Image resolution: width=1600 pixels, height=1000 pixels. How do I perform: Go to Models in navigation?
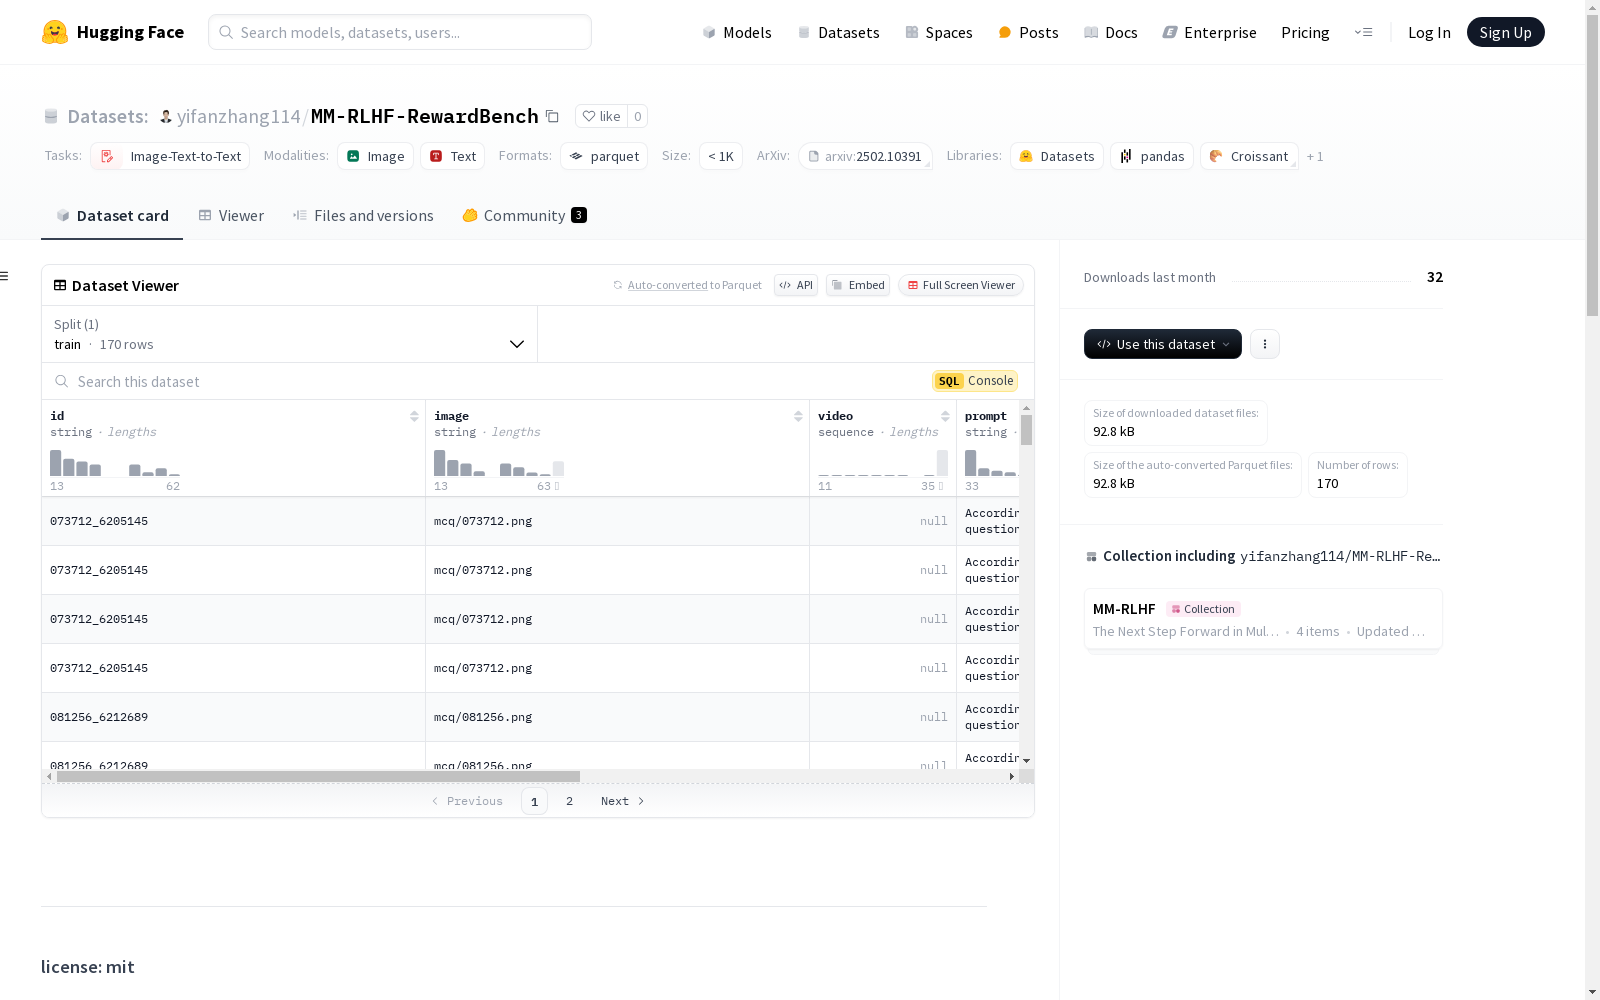tap(737, 32)
